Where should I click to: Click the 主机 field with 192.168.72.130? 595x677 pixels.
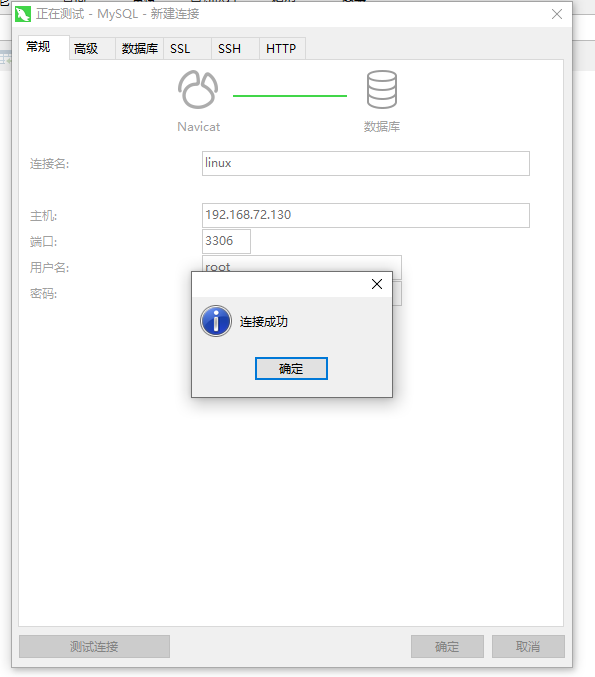(x=366, y=215)
